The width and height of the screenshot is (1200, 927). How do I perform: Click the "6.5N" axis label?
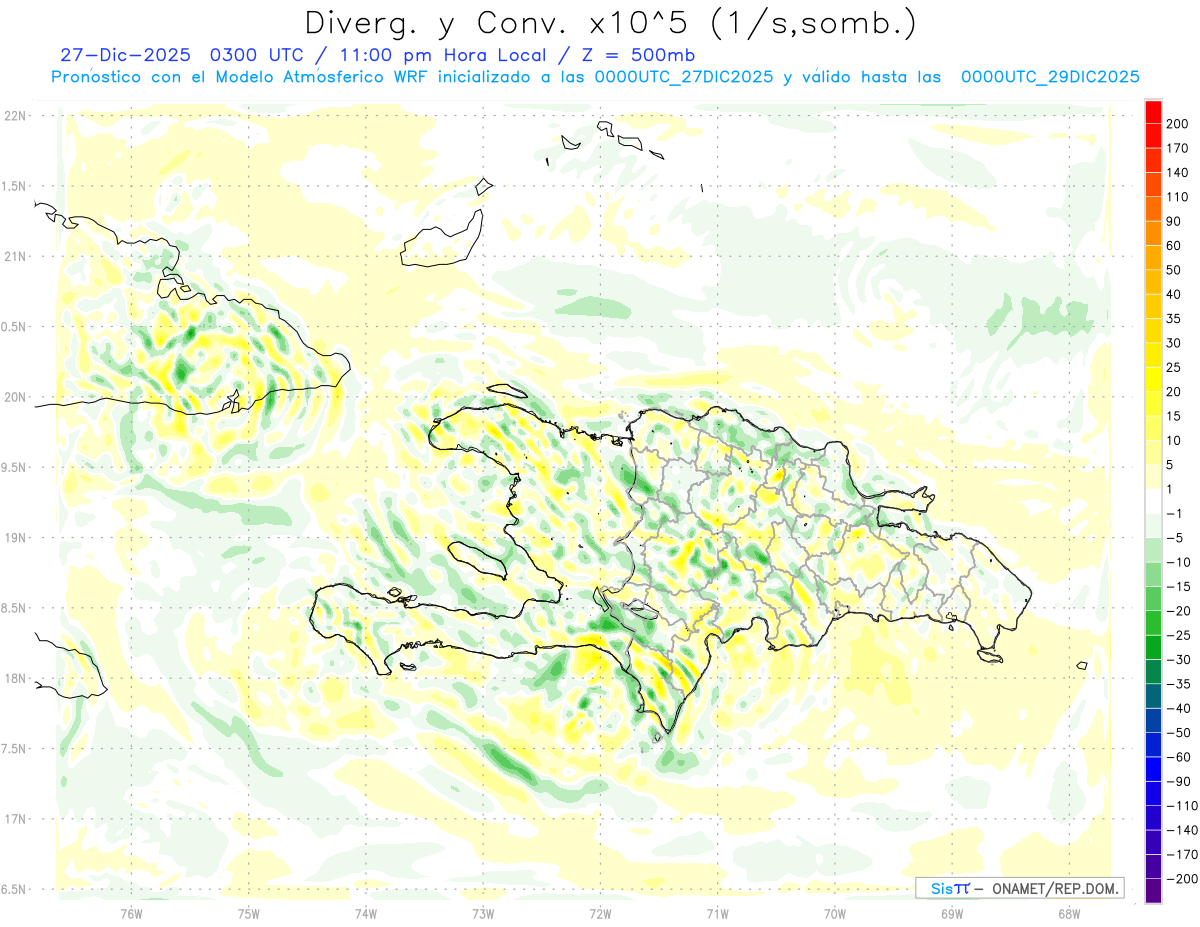click(15, 889)
